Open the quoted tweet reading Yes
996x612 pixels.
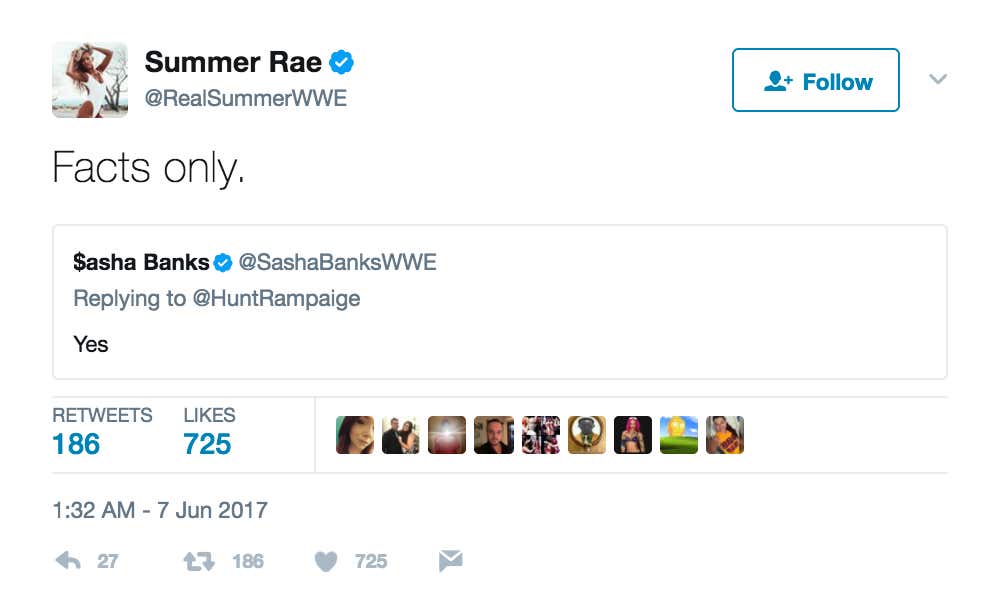pyautogui.click(x=500, y=344)
